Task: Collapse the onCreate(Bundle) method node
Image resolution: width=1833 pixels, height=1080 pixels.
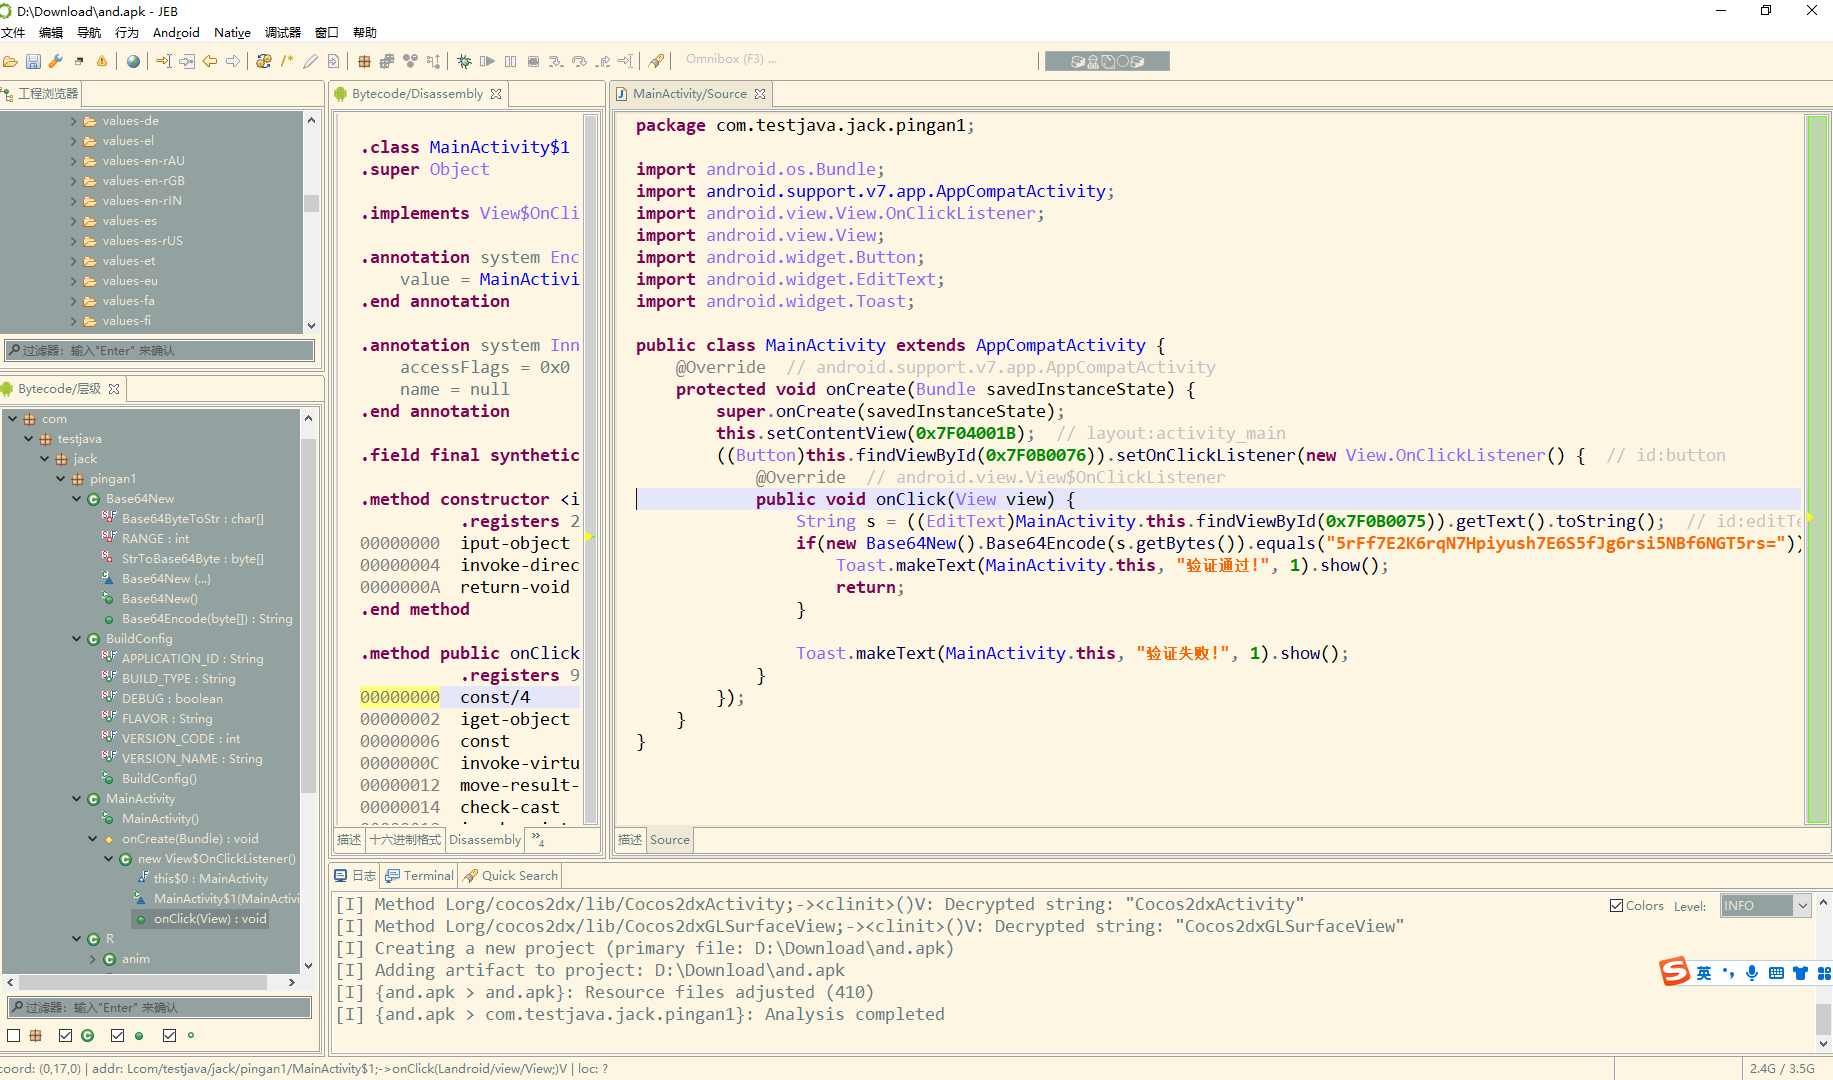Action: 93,838
